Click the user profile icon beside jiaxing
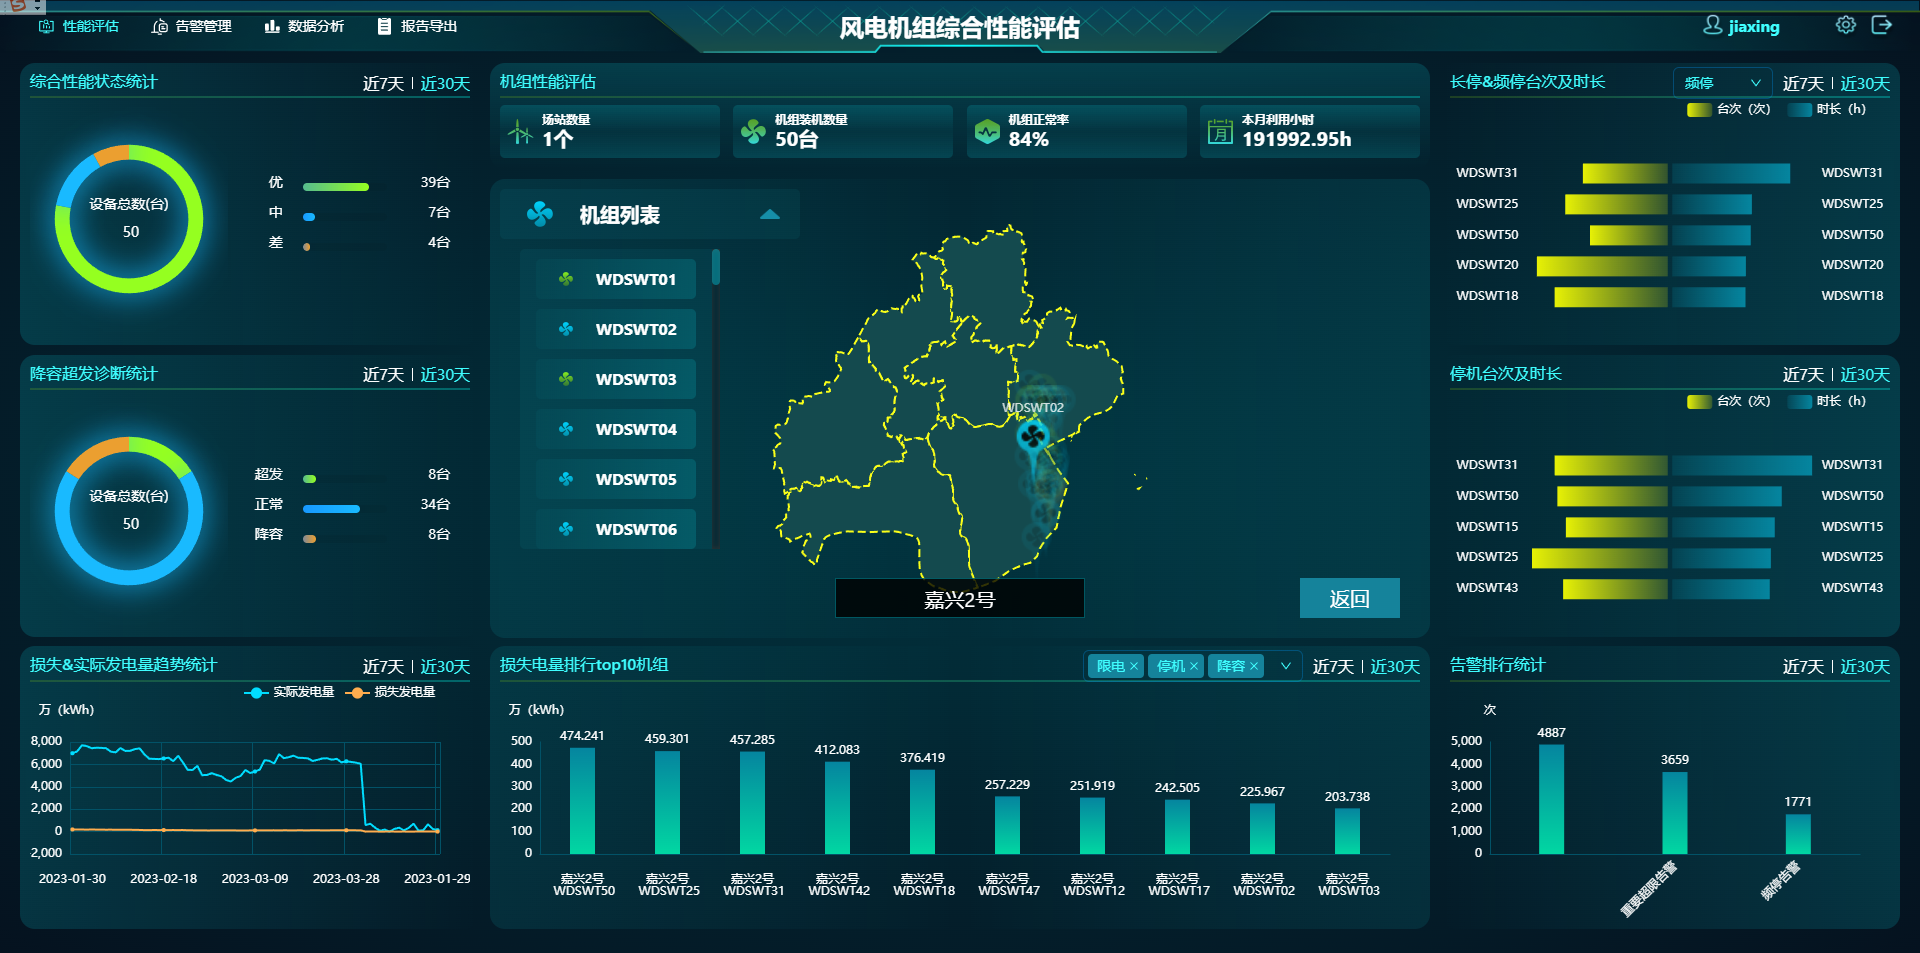 (1712, 25)
